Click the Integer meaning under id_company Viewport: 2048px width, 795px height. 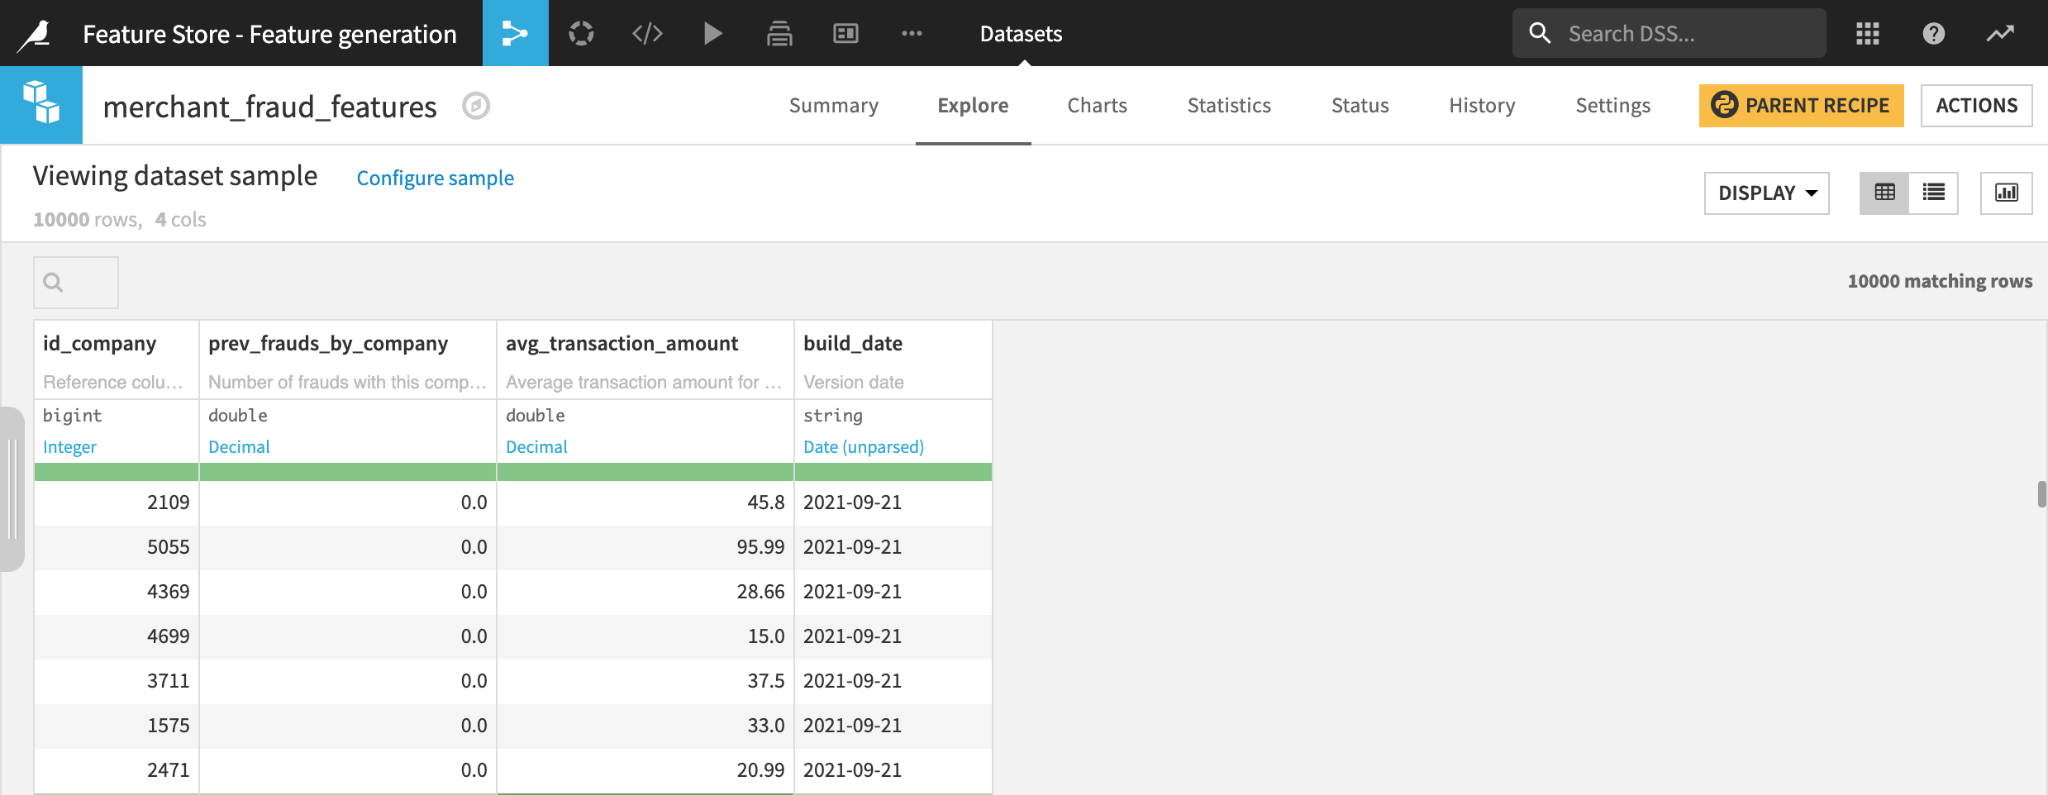coord(70,447)
